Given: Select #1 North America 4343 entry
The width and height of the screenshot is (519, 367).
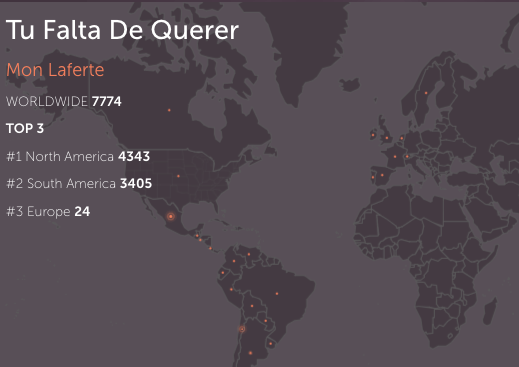Looking at the screenshot, I should [x=78, y=156].
